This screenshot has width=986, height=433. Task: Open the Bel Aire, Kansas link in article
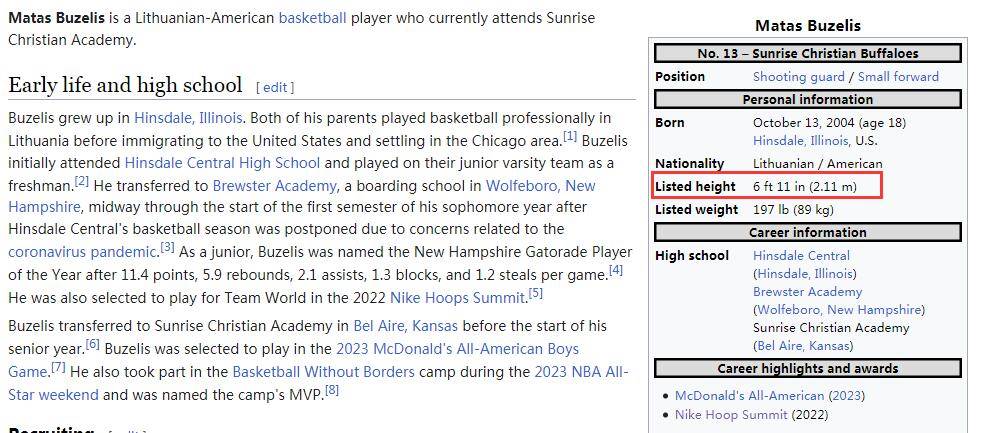(406, 326)
